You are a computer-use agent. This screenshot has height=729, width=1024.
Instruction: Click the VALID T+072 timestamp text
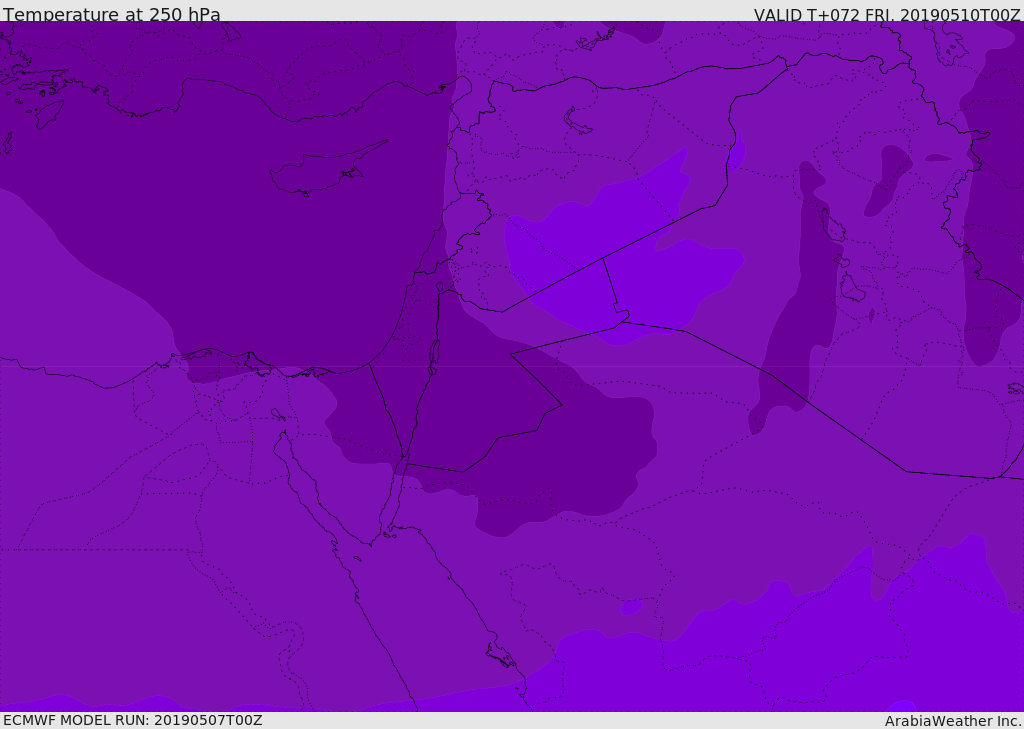point(887,14)
